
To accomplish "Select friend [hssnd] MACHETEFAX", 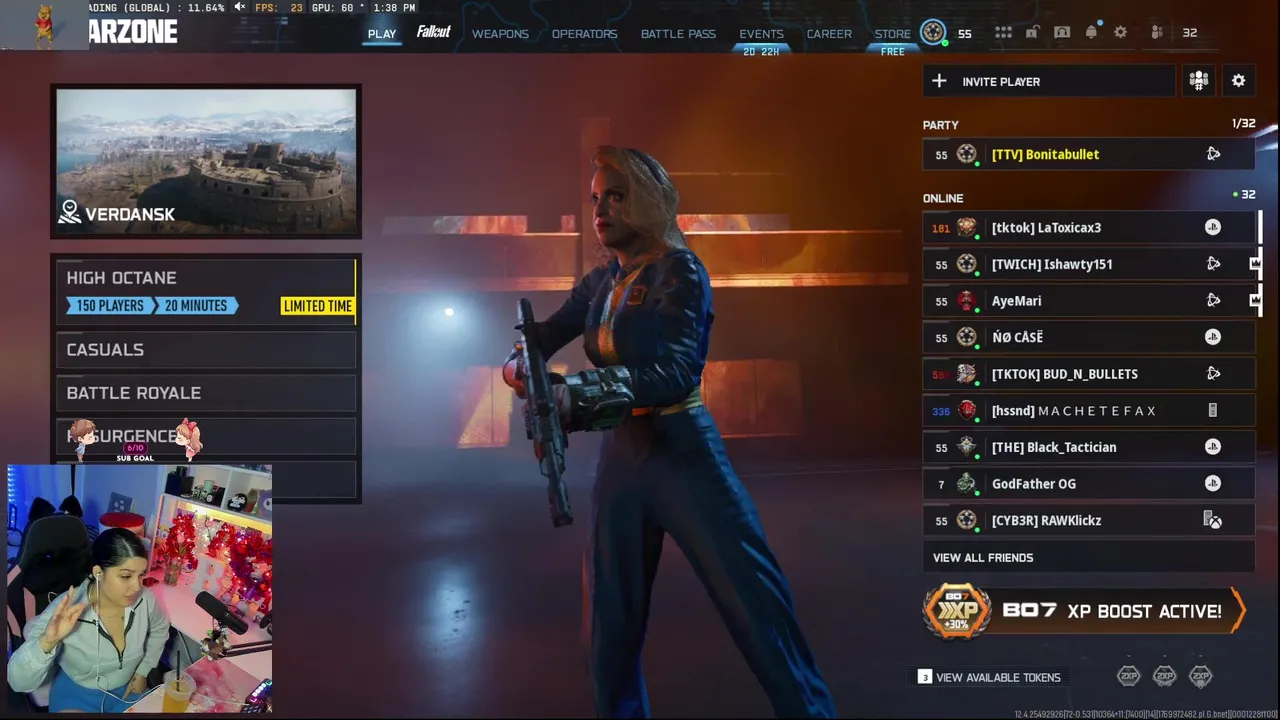I will pos(1088,410).
